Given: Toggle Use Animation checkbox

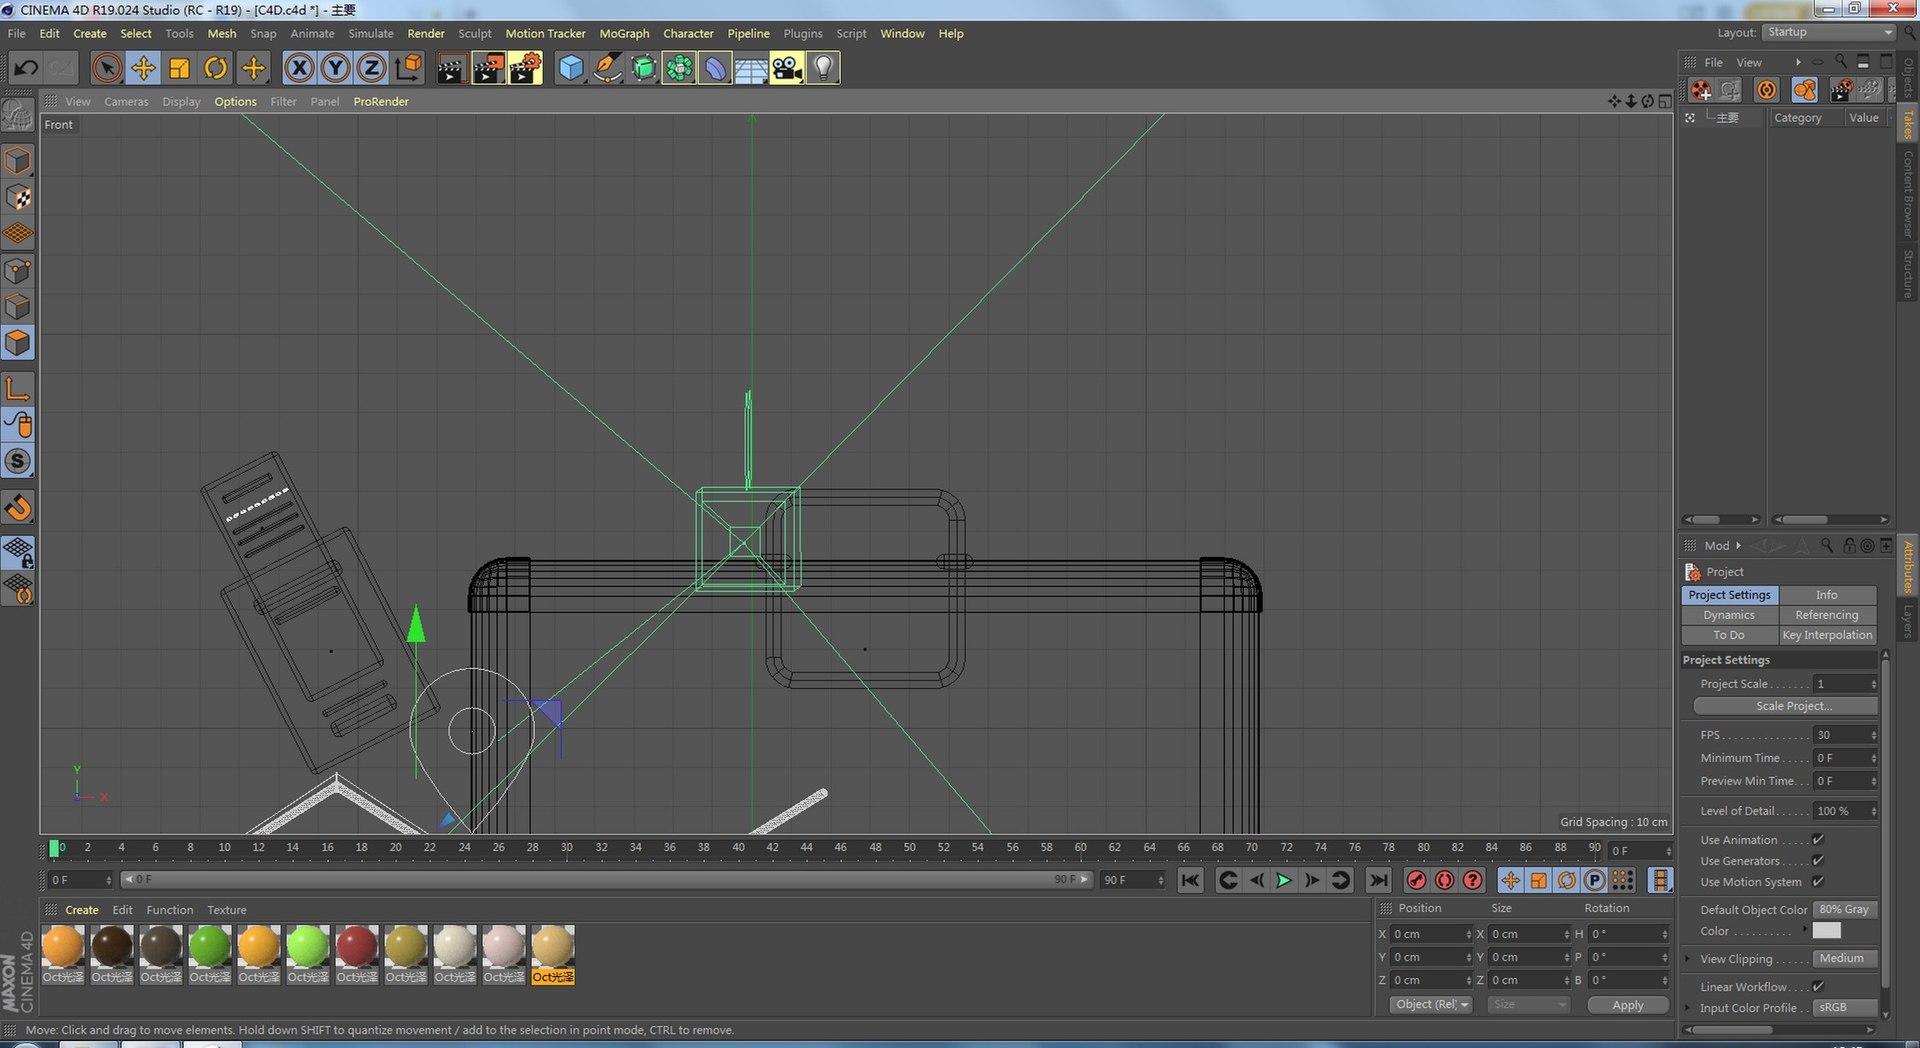Looking at the screenshot, I should click(x=1818, y=840).
